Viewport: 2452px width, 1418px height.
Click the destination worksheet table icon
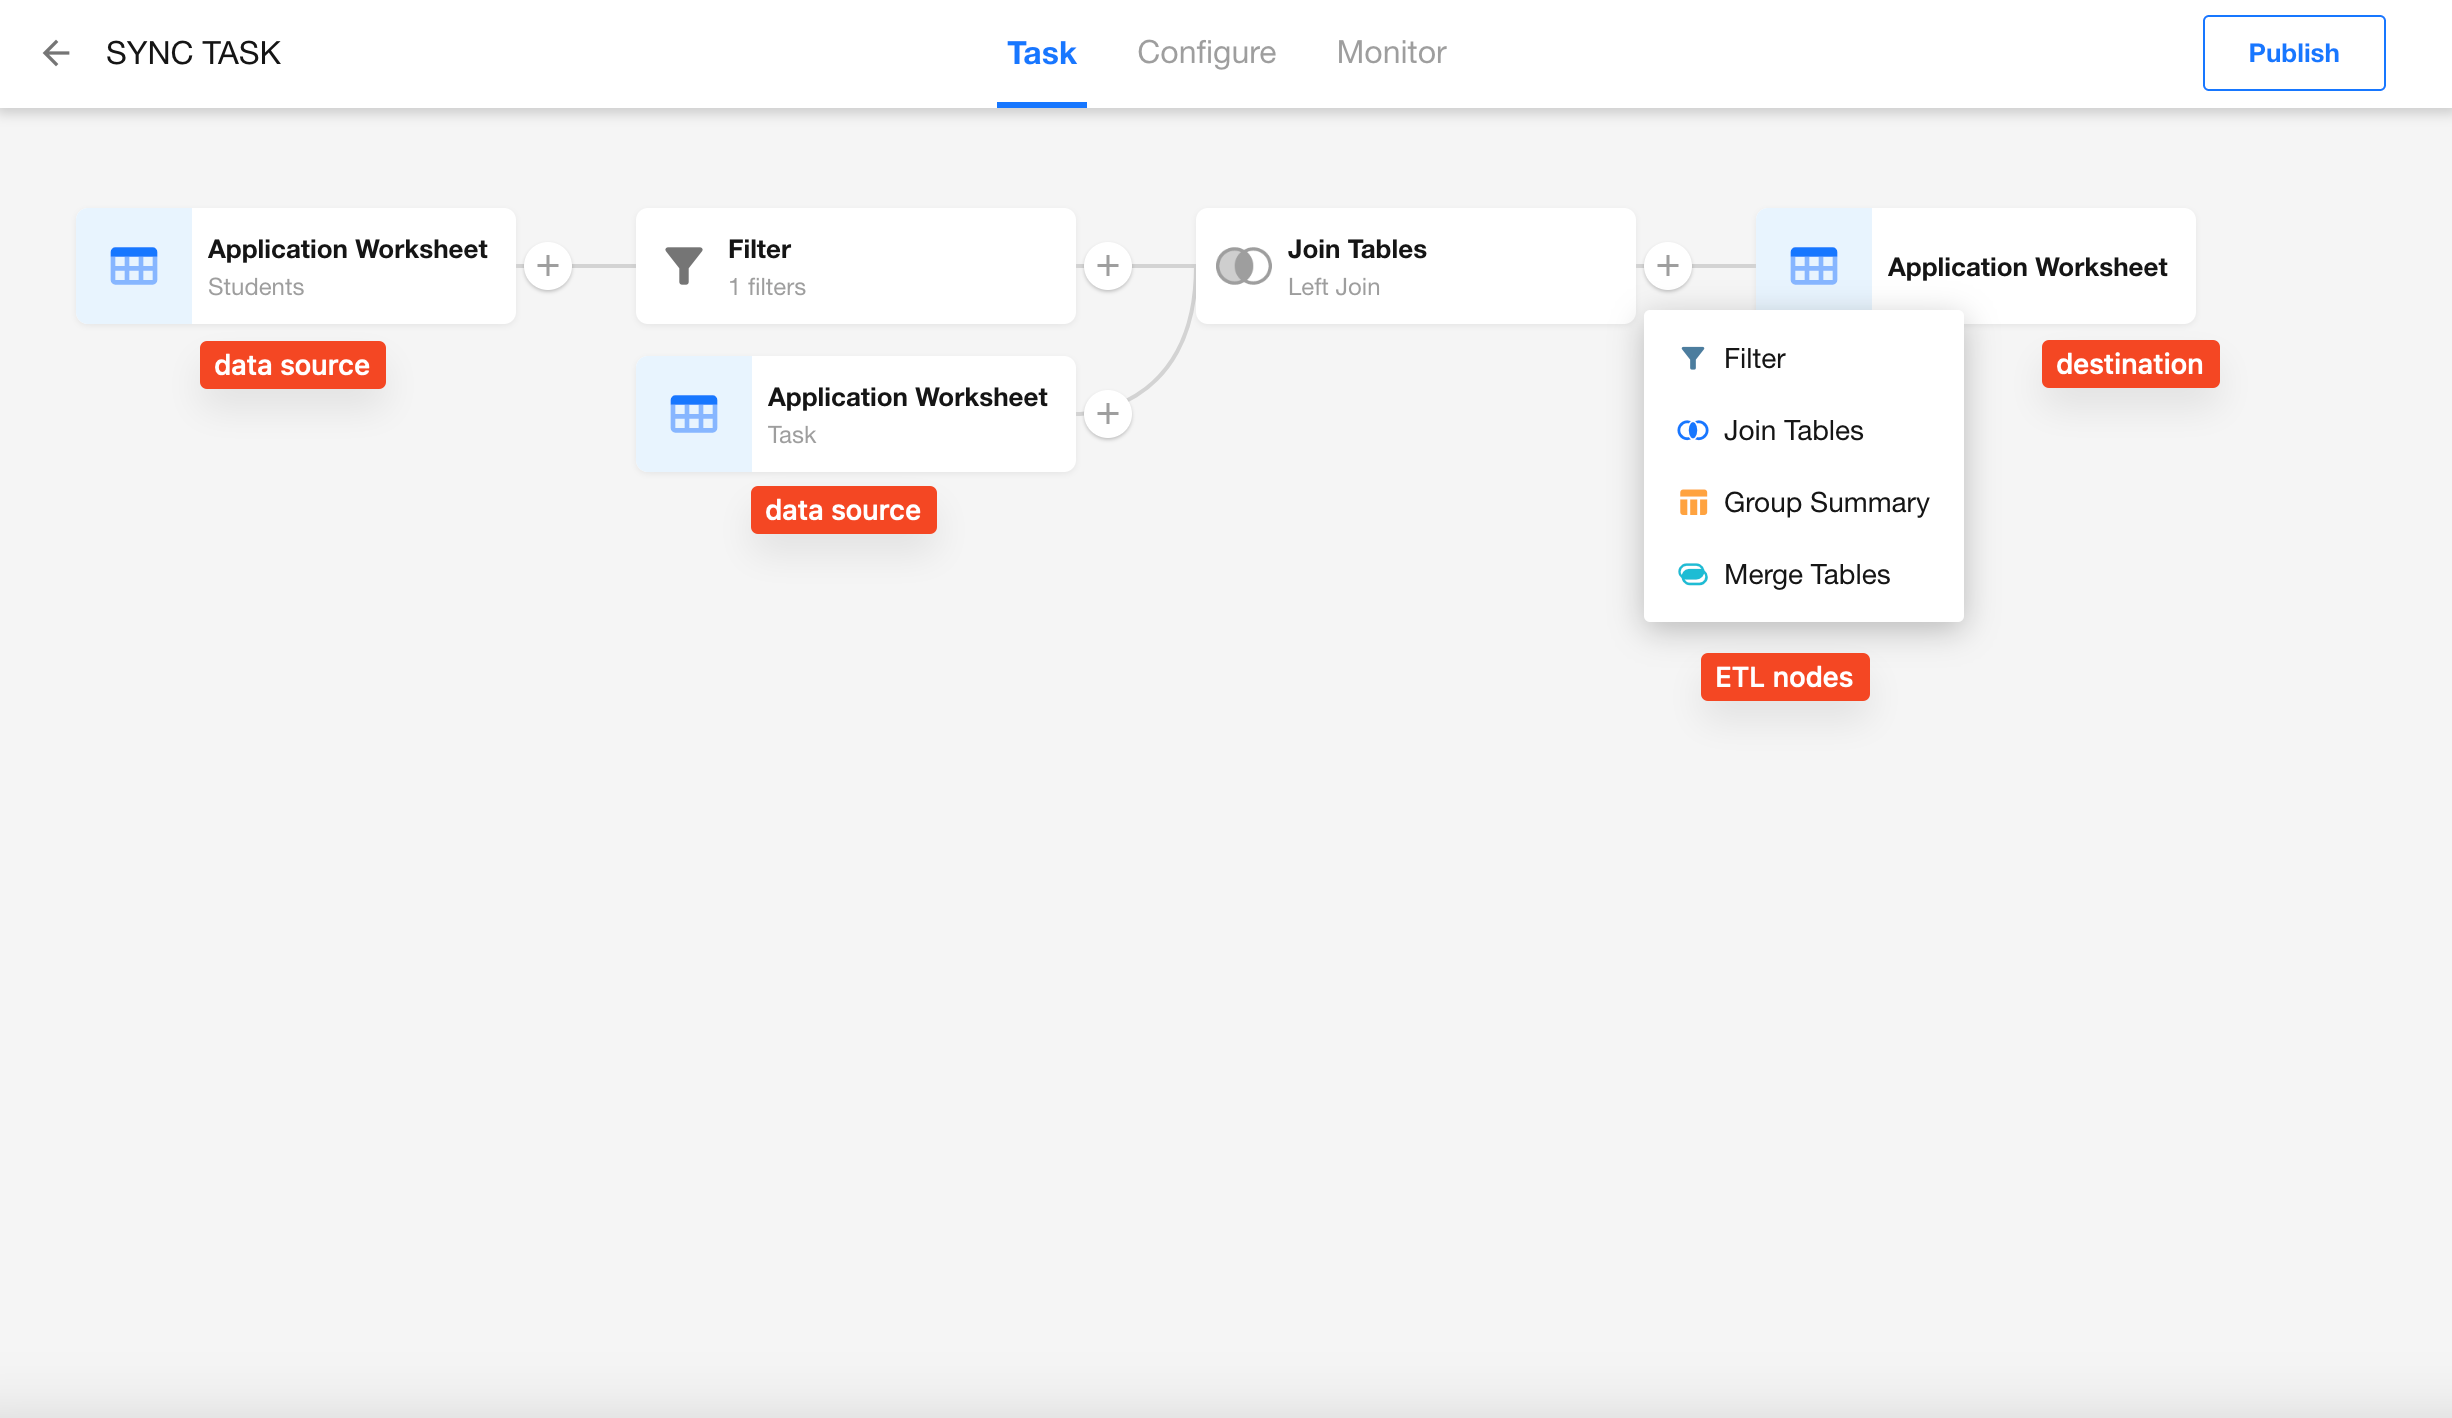point(1813,266)
